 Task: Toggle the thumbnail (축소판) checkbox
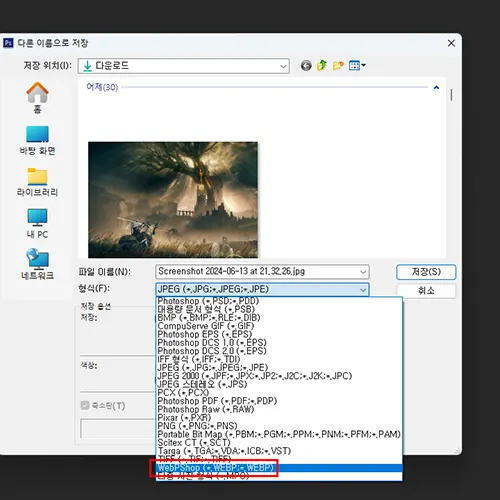[85, 405]
